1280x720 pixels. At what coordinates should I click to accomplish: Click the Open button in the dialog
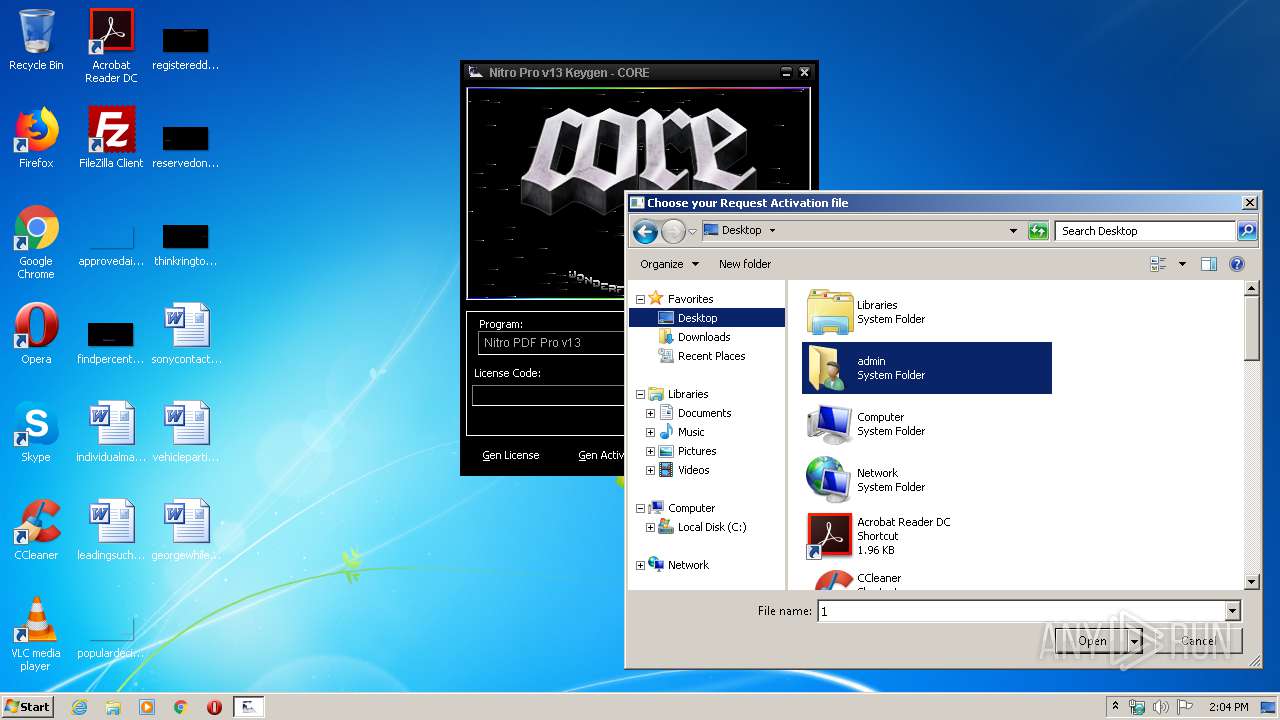coord(1092,641)
